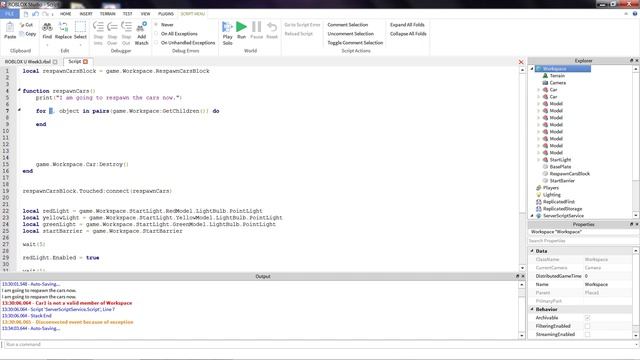This screenshot has height=360, width=640.
Task: Click Uncomment Selection
Action: coord(350,34)
